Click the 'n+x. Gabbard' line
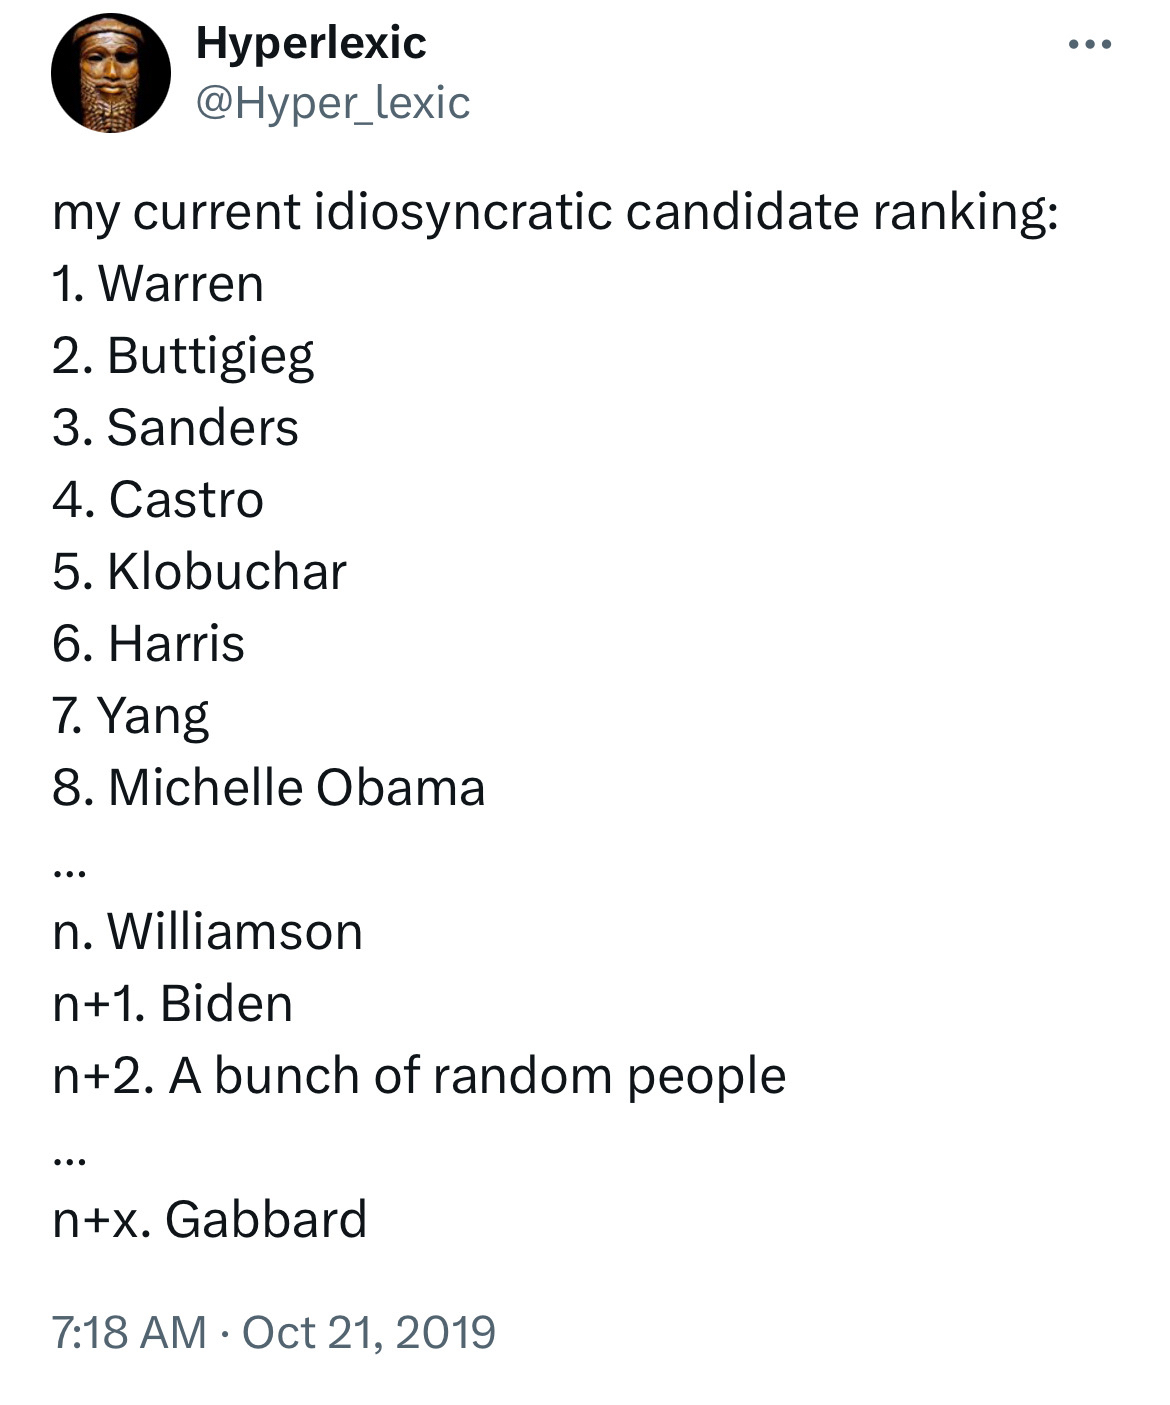Image resolution: width=1170 pixels, height=1405 pixels. pos(210,1220)
